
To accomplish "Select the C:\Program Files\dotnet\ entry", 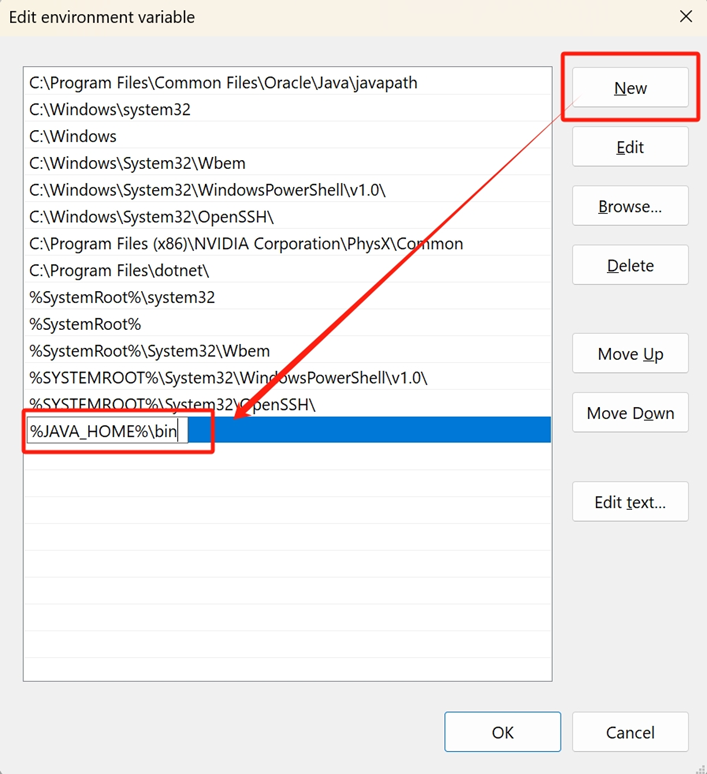I will 119,271.
